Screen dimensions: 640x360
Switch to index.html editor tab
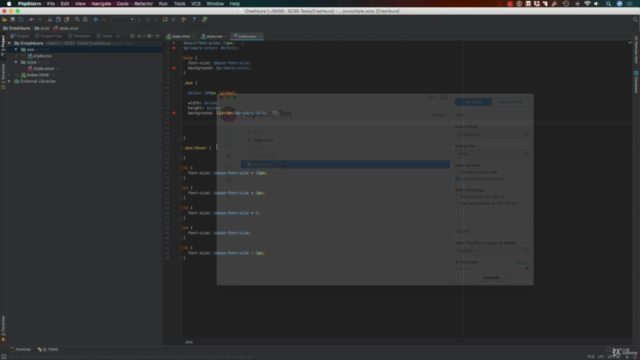click(x=181, y=36)
